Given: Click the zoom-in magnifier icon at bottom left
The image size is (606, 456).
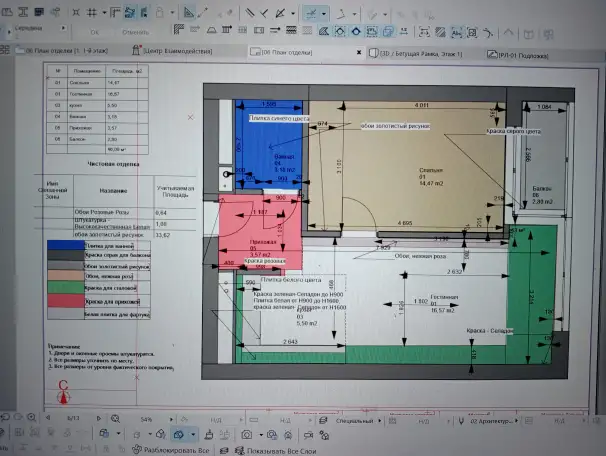Looking at the screenshot, I should coord(32,417).
